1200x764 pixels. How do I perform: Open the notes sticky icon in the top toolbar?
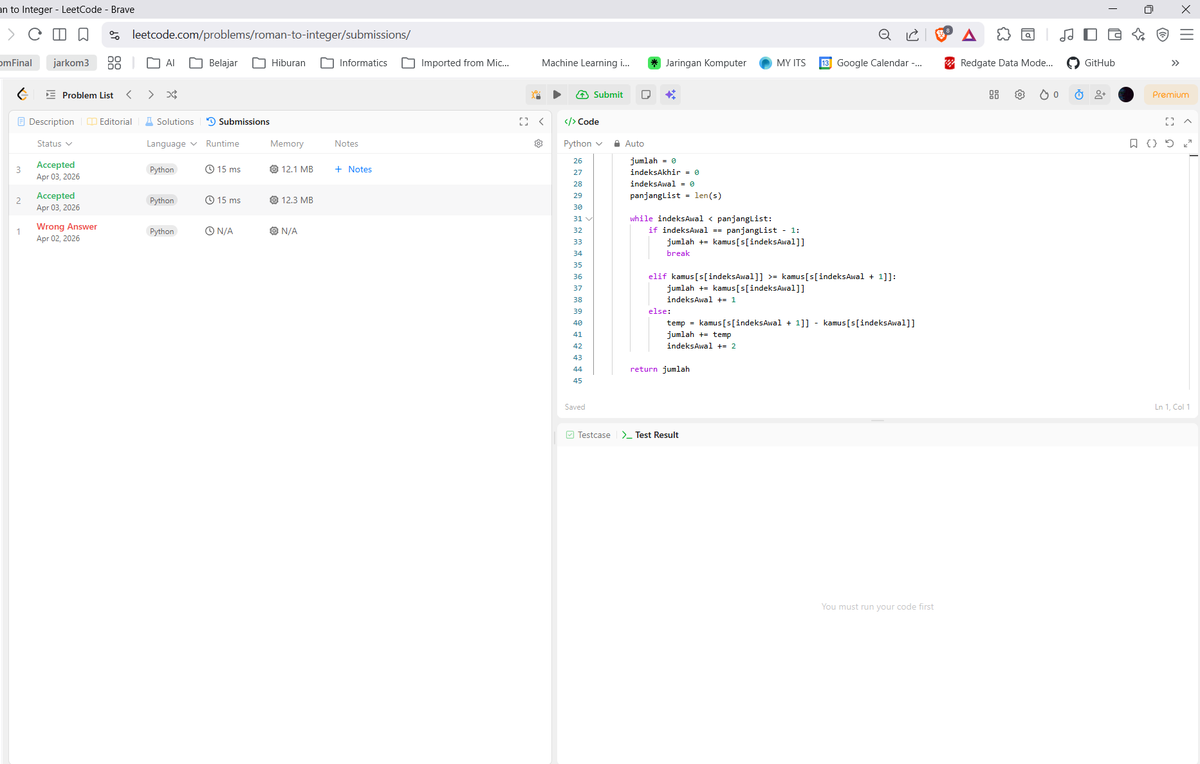pyautogui.click(x=646, y=95)
